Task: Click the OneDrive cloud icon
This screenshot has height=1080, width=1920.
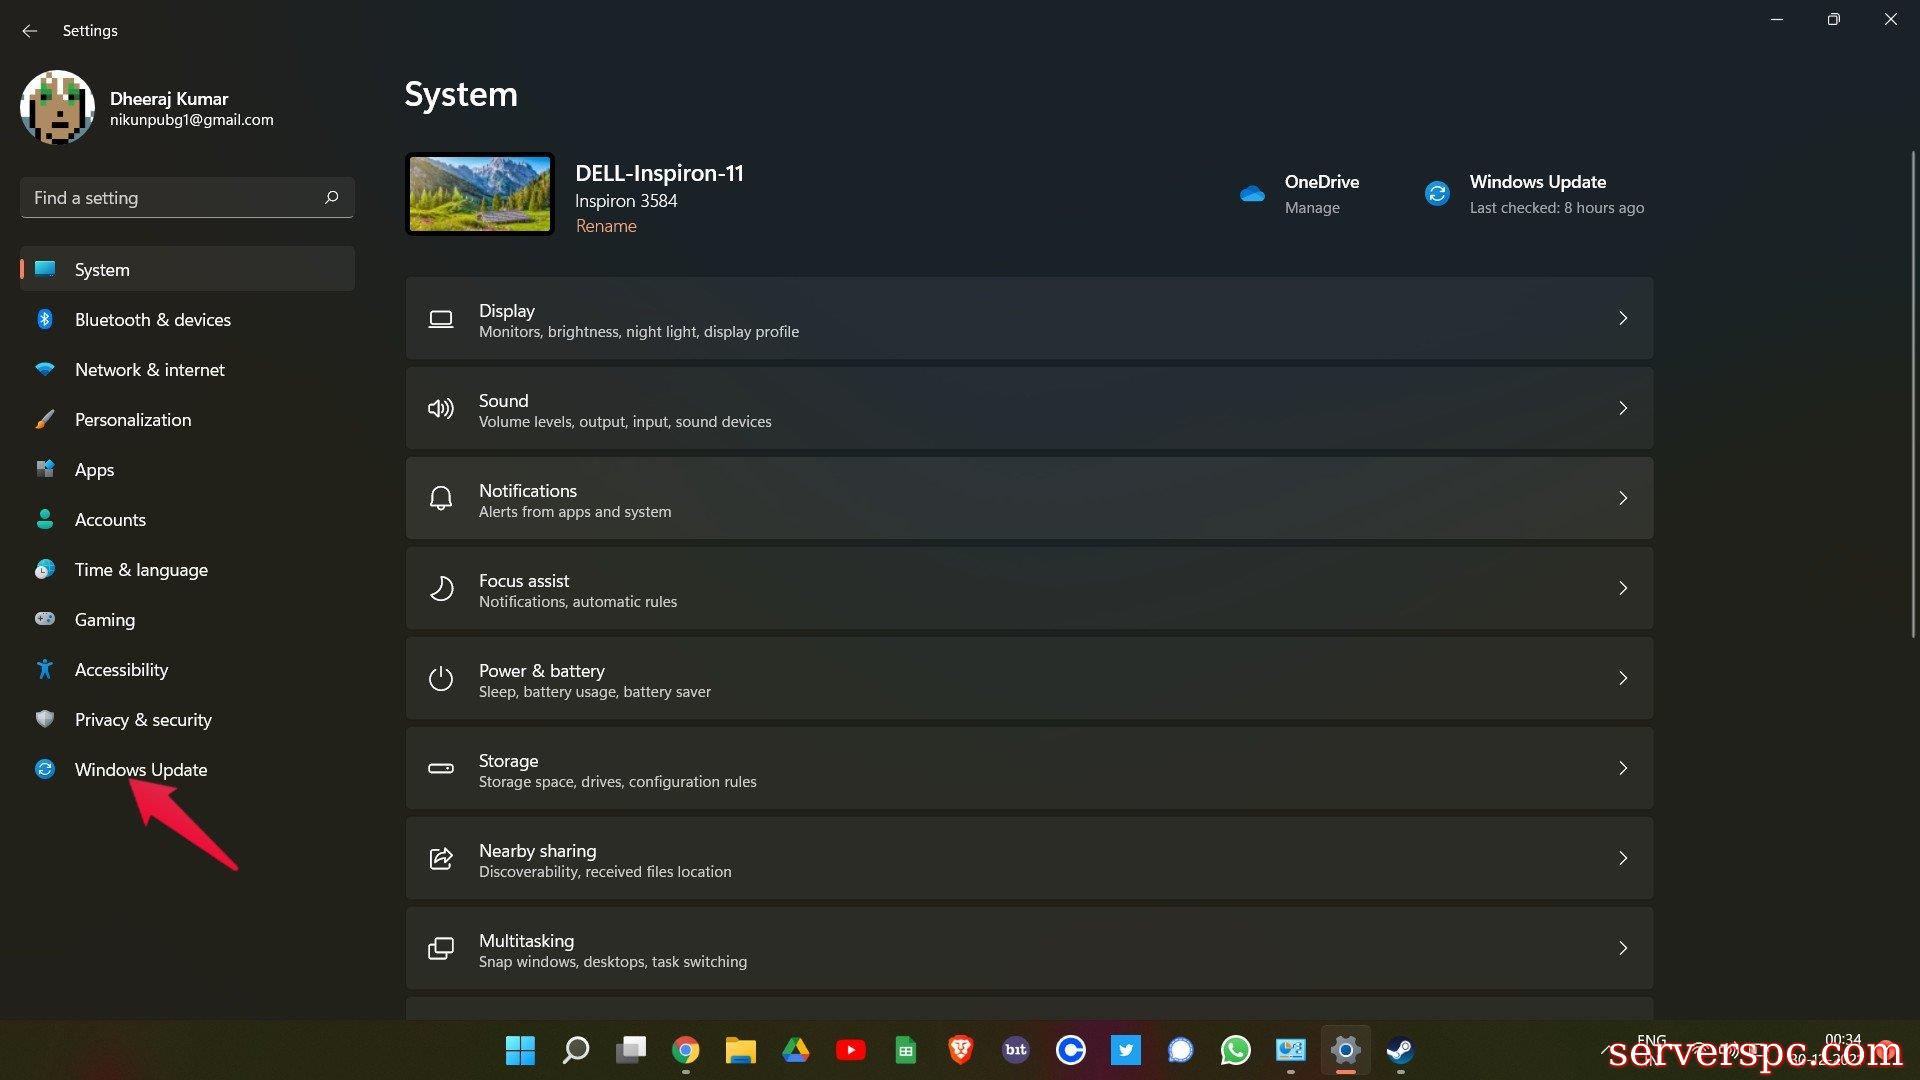Action: pos(1252,194)
